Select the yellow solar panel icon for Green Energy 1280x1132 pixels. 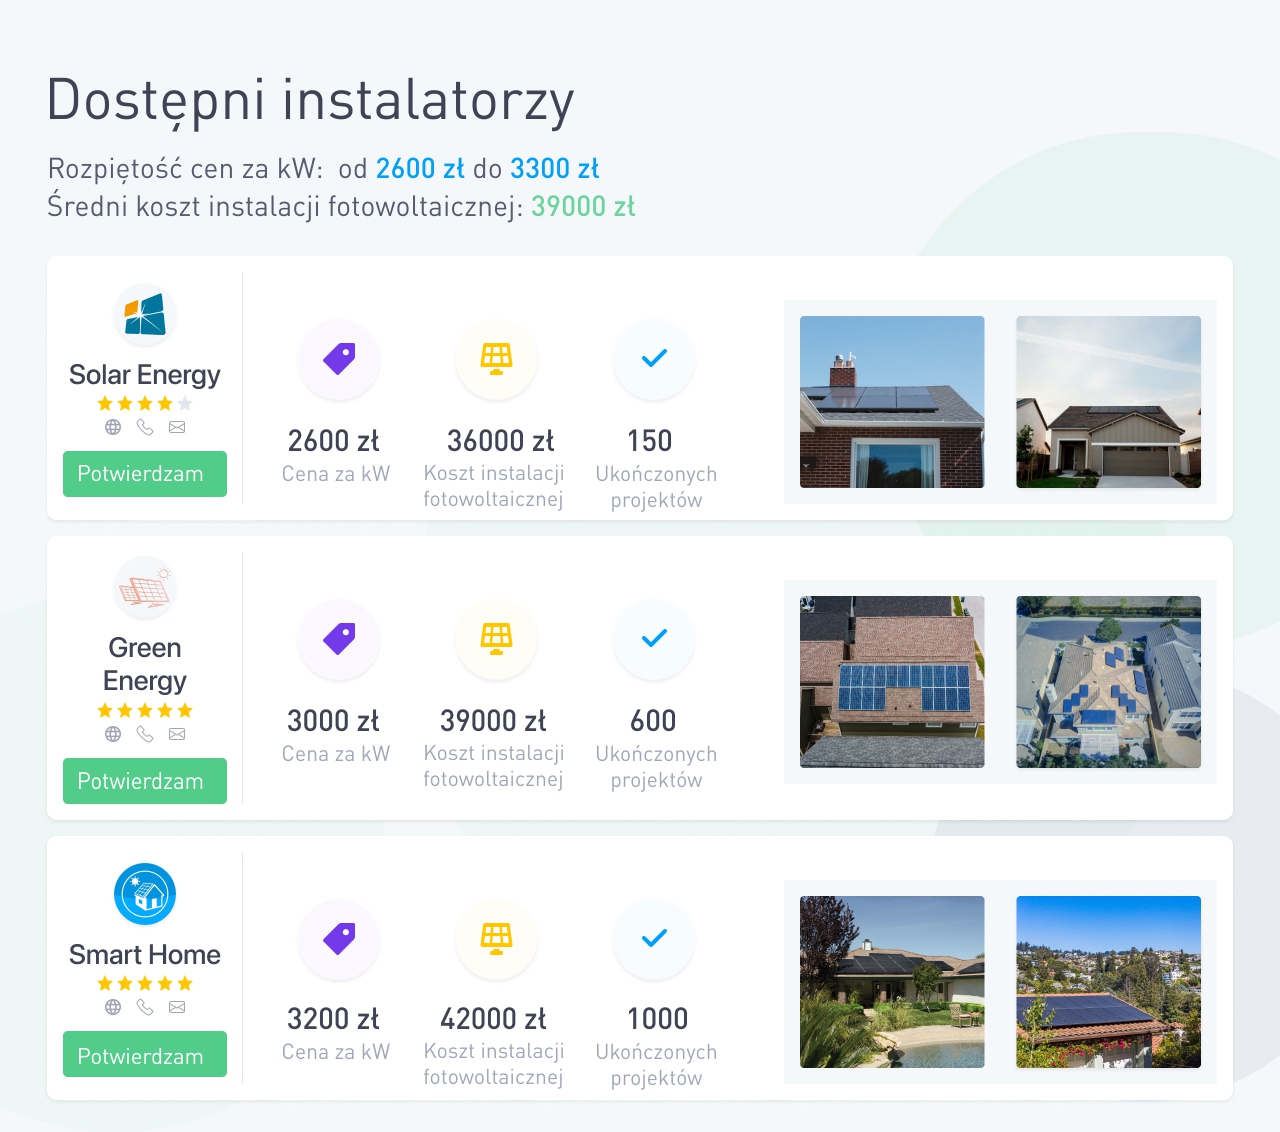tap(496, 639)
